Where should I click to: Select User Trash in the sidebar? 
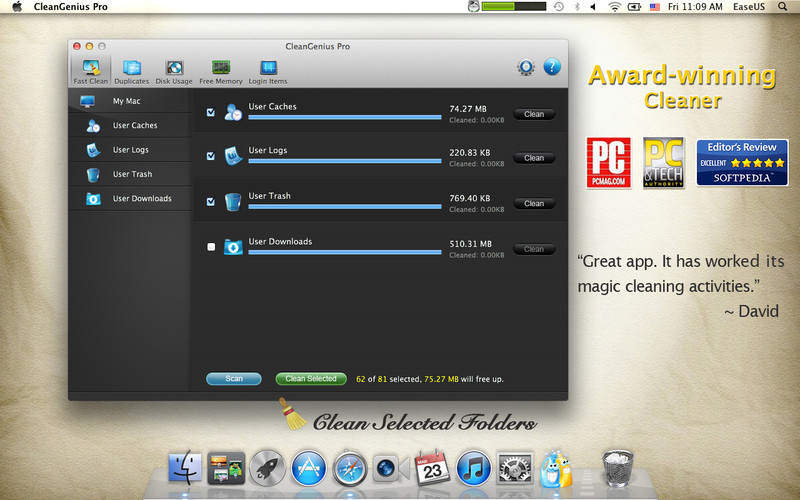(130, 174)
